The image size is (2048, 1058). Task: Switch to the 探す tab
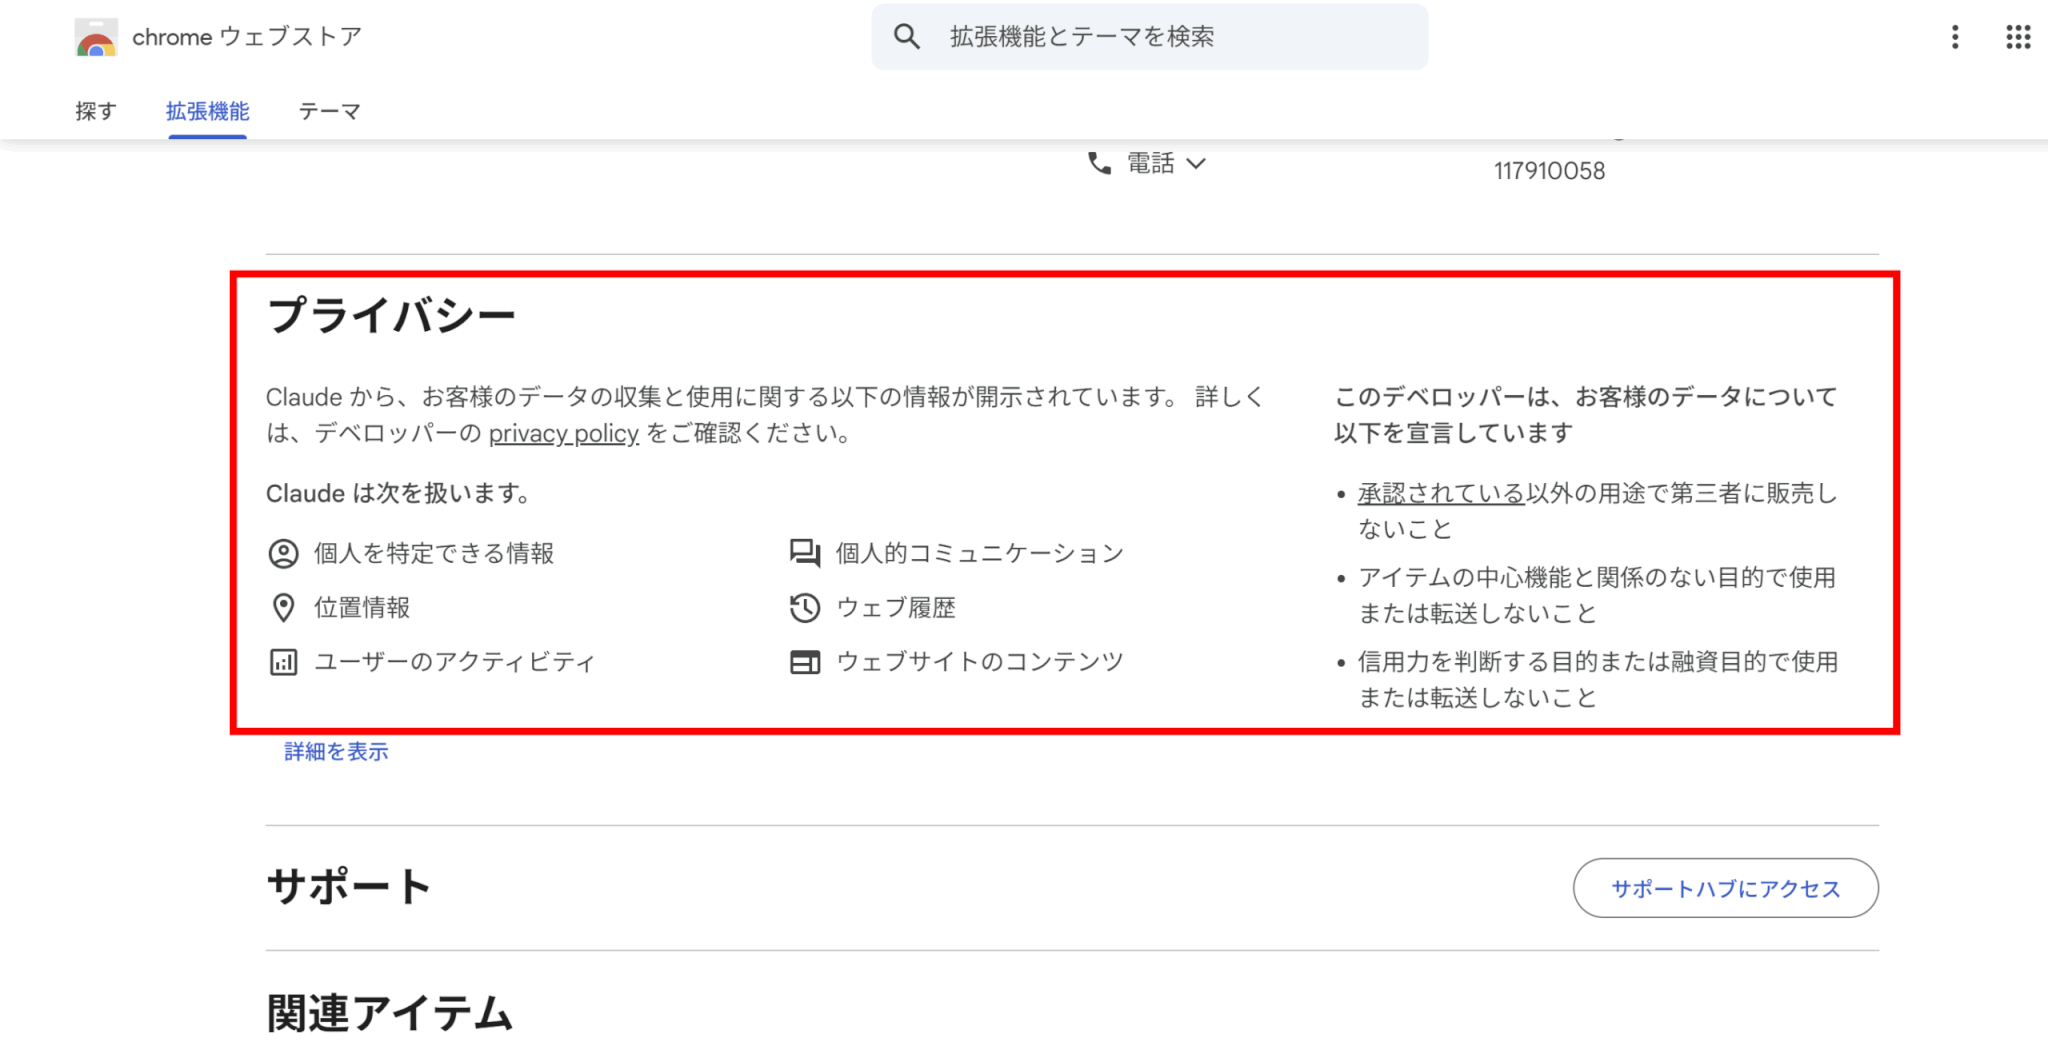[x=96, y=111]
